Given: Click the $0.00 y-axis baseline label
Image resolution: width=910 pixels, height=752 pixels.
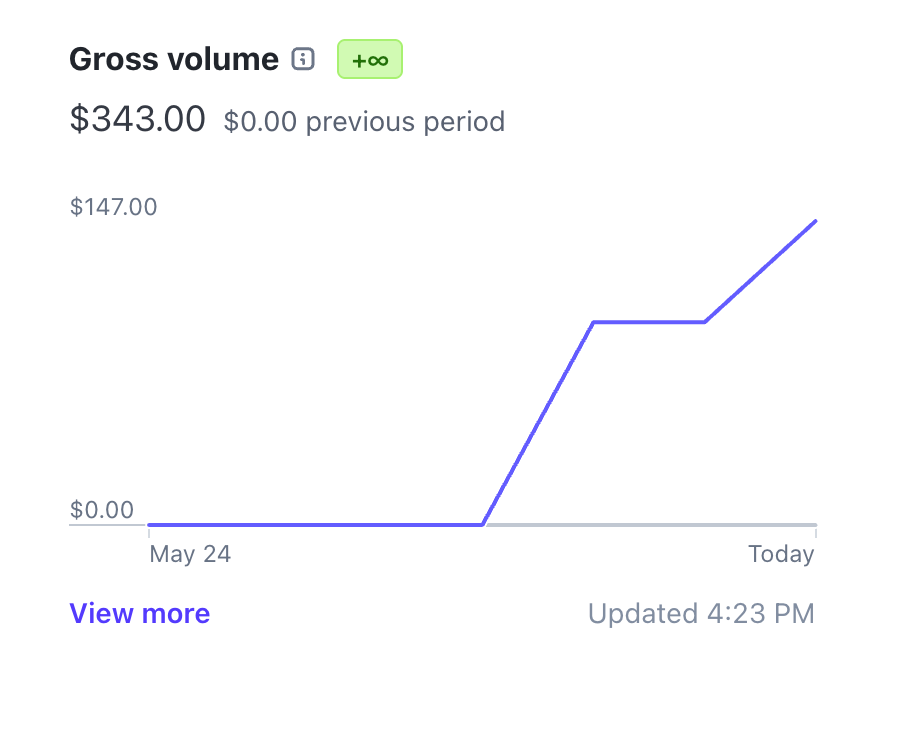Looking at the screenshot, I should [101, 510].
